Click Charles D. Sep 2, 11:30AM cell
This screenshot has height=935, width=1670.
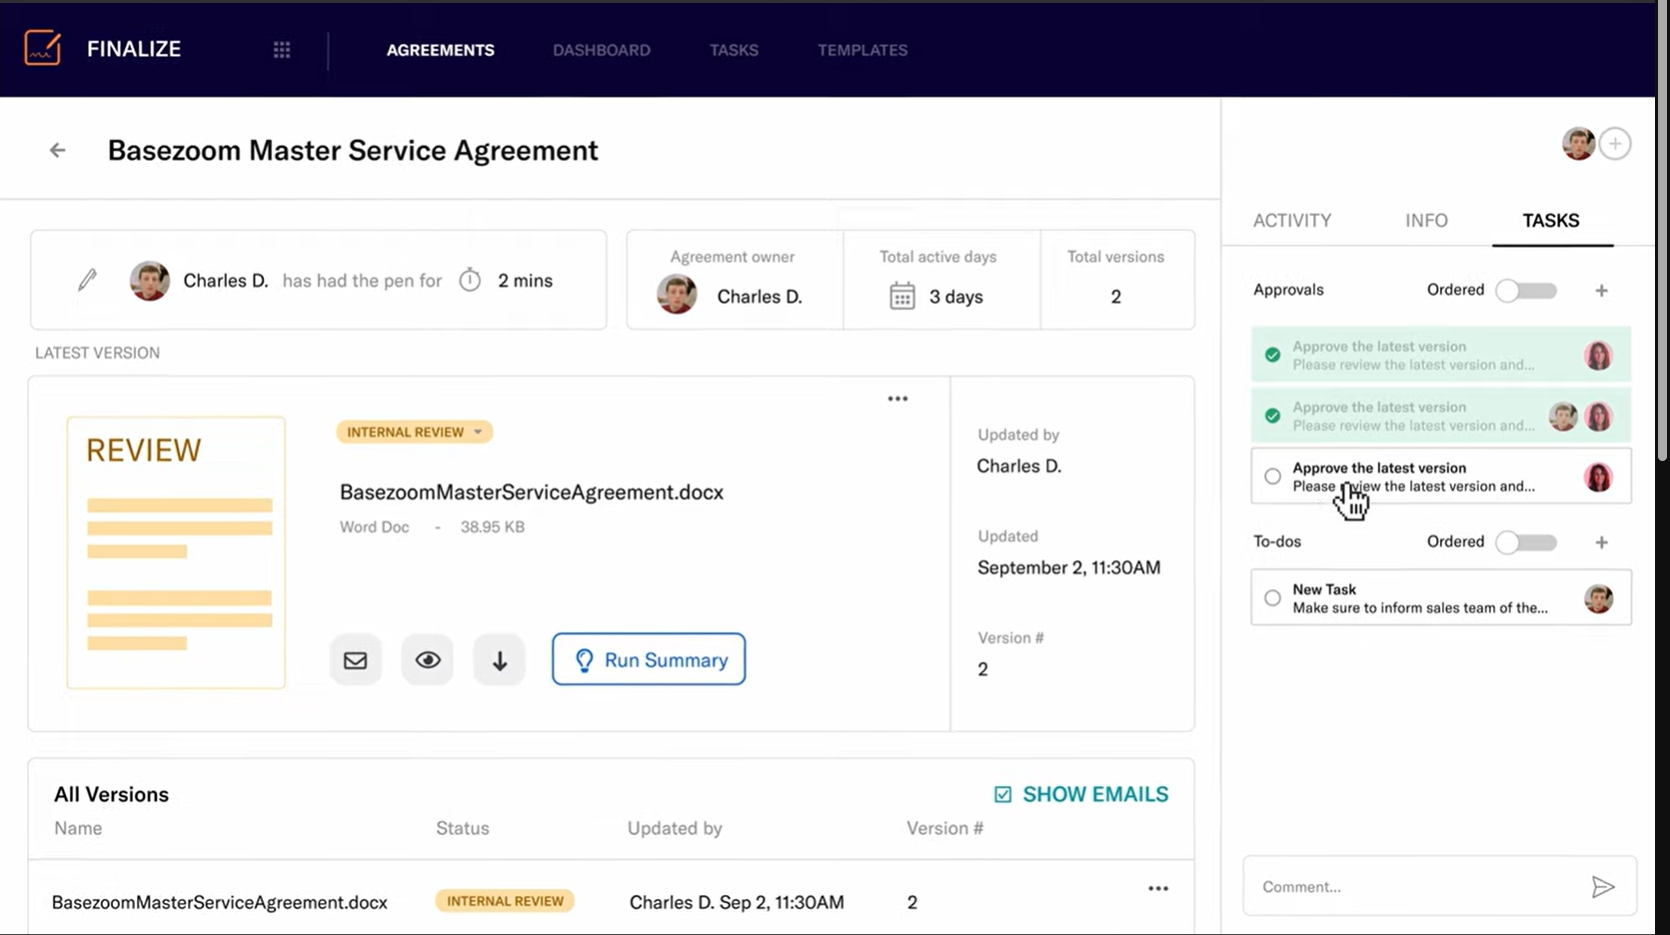pyautogui.click(x=737, y=902)
